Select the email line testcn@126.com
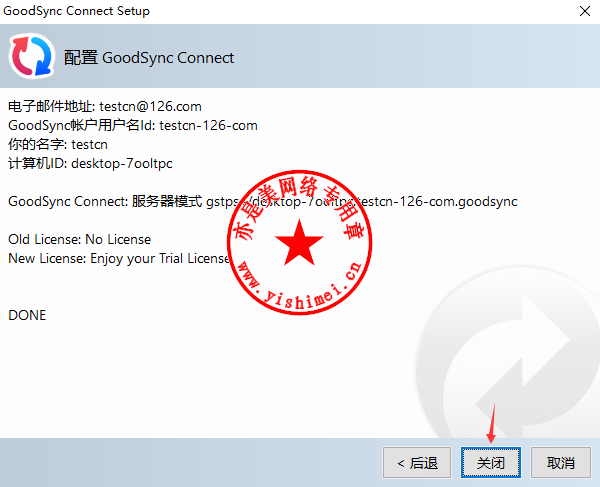600x487 pixels. click(105, 106)
